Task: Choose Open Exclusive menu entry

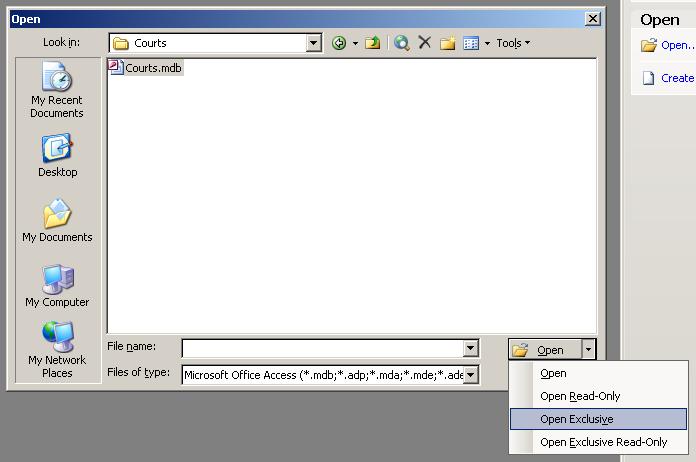Action: (598, 419)
